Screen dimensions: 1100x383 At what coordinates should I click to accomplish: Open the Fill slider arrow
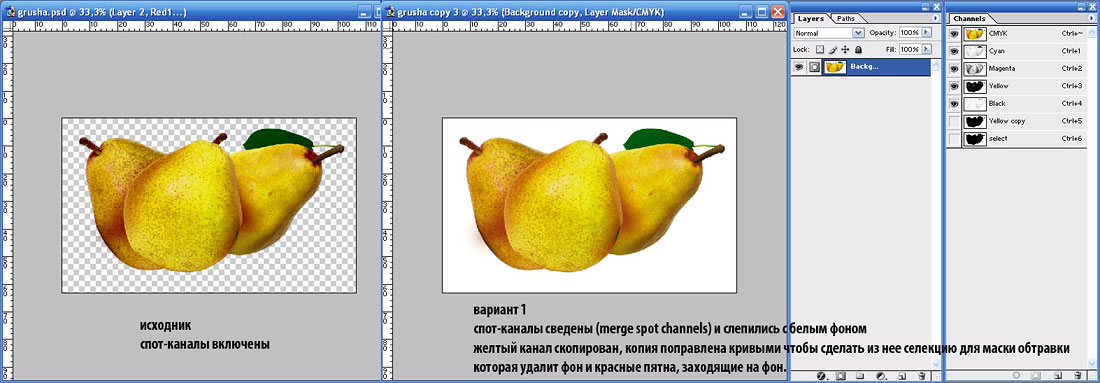926,49
